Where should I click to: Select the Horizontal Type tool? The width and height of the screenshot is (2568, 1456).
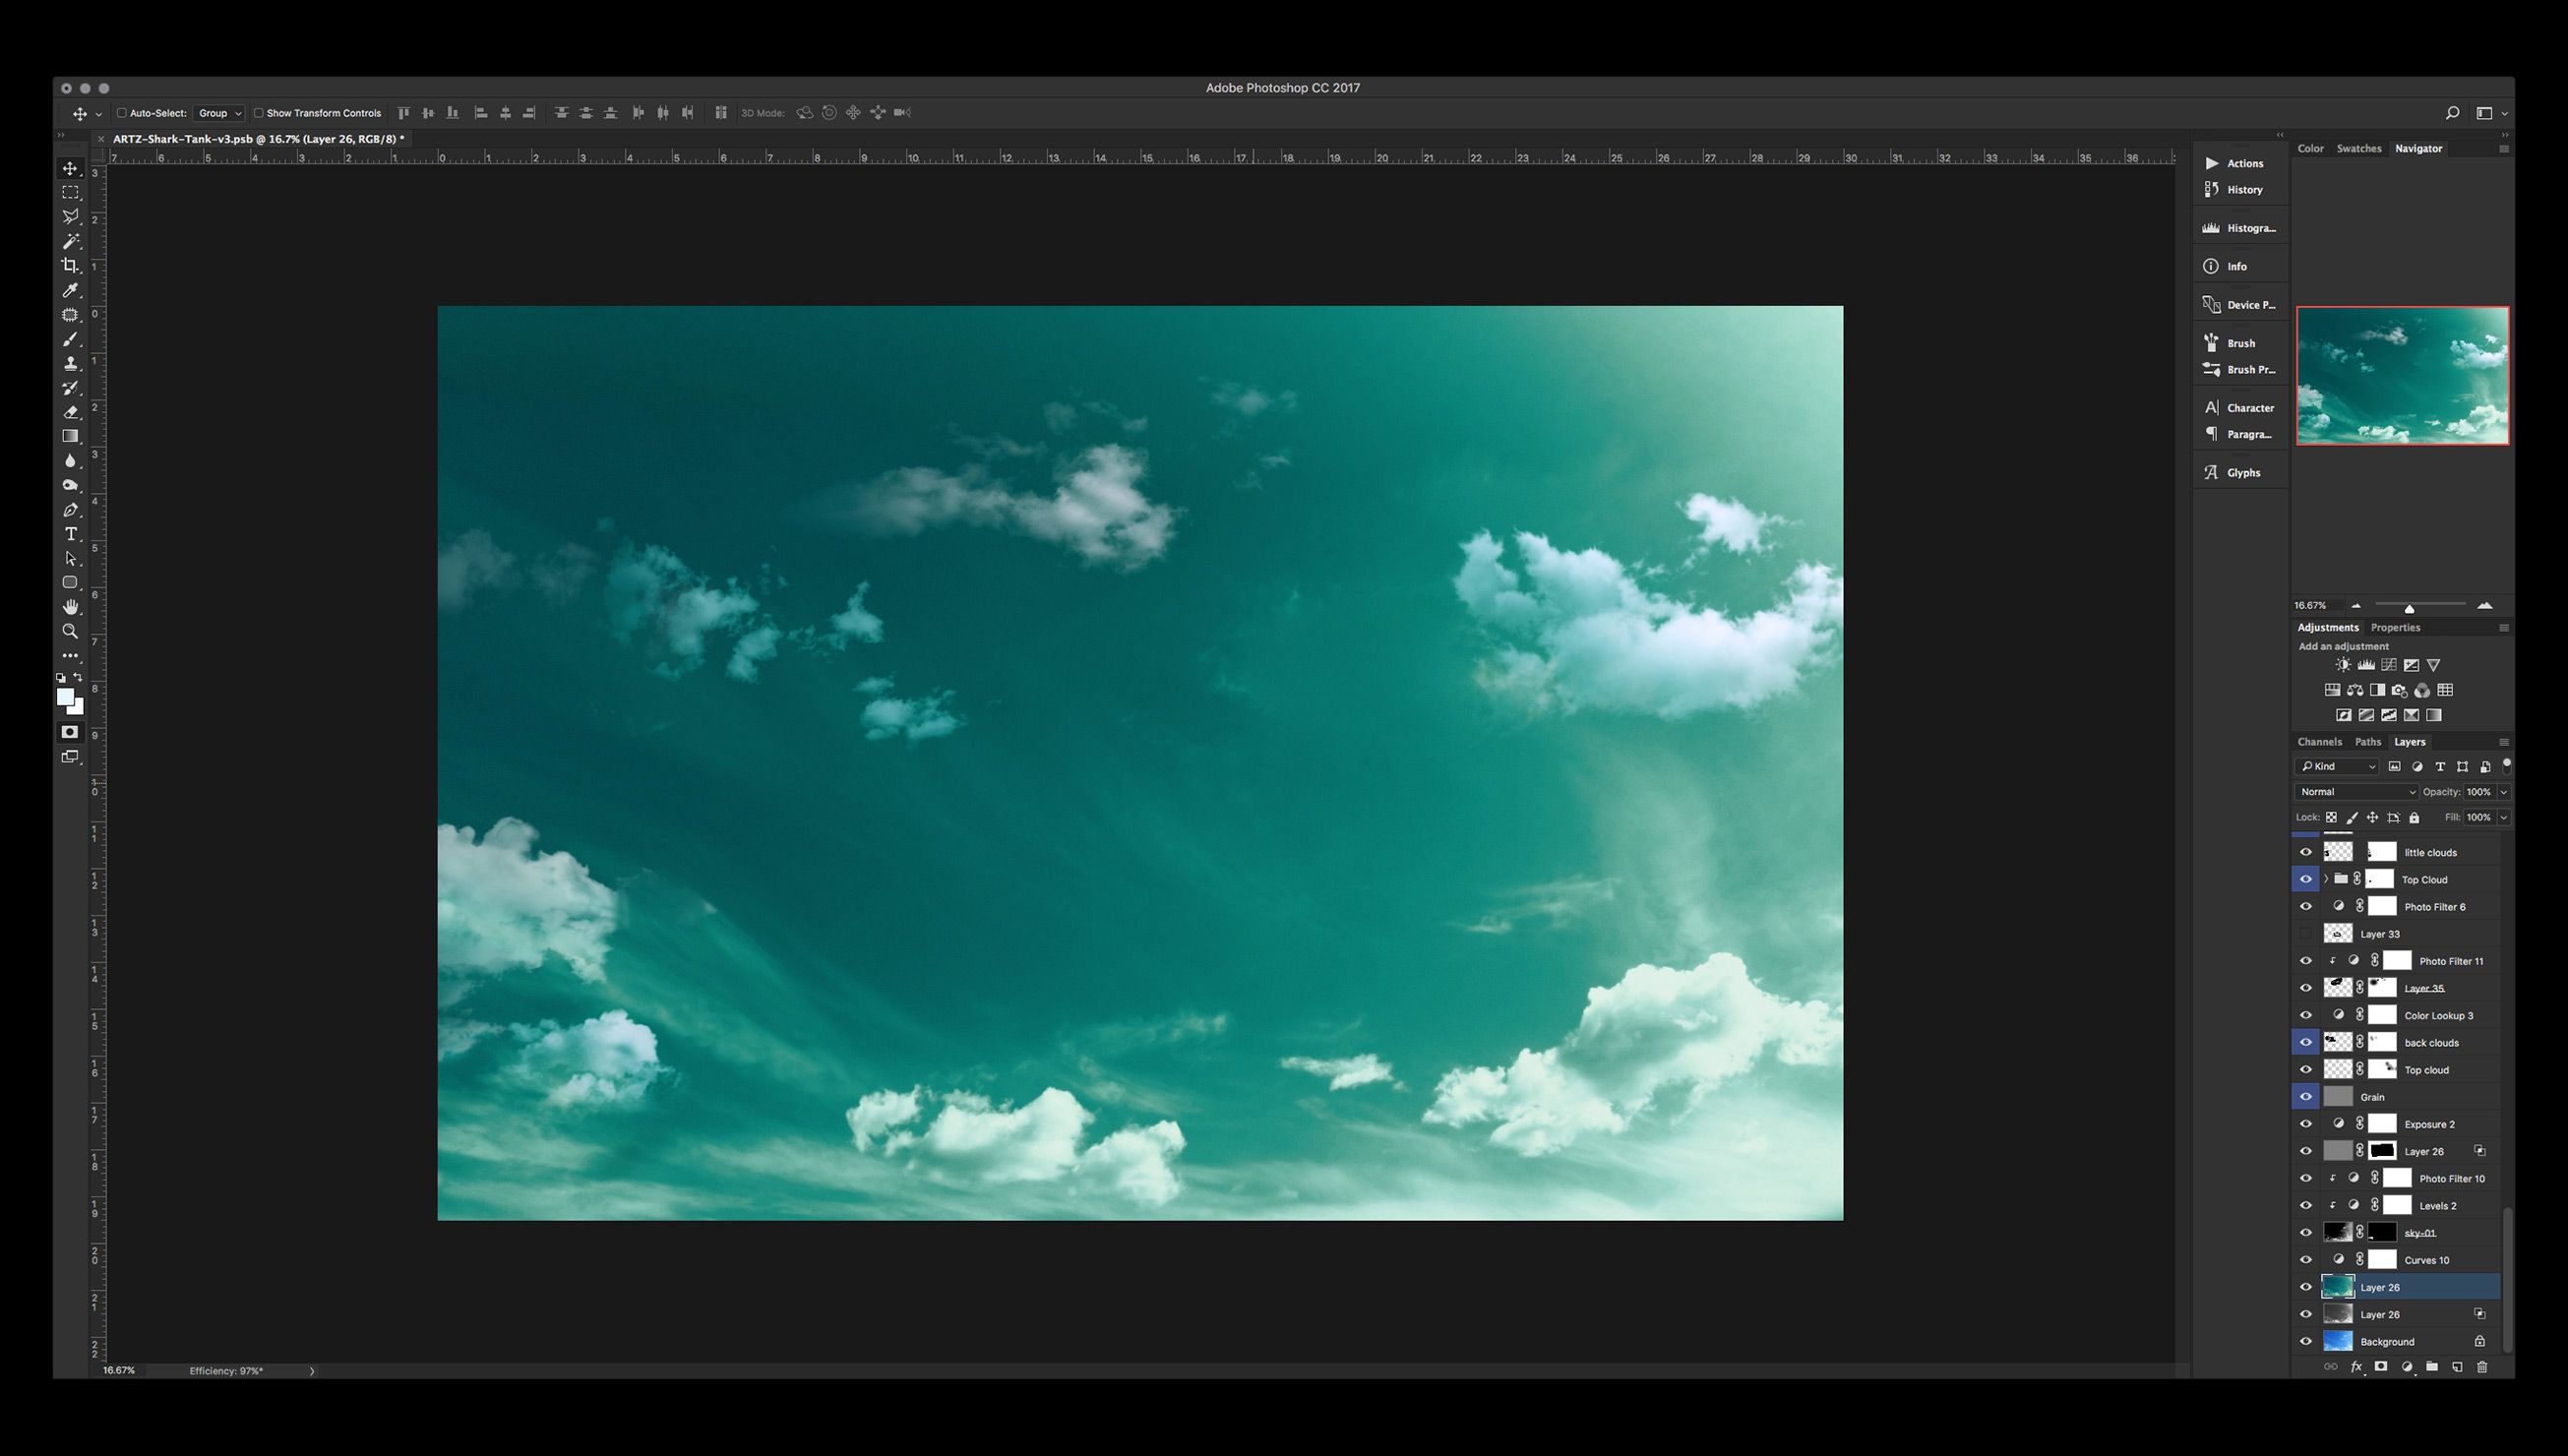(x=70, y=534)
